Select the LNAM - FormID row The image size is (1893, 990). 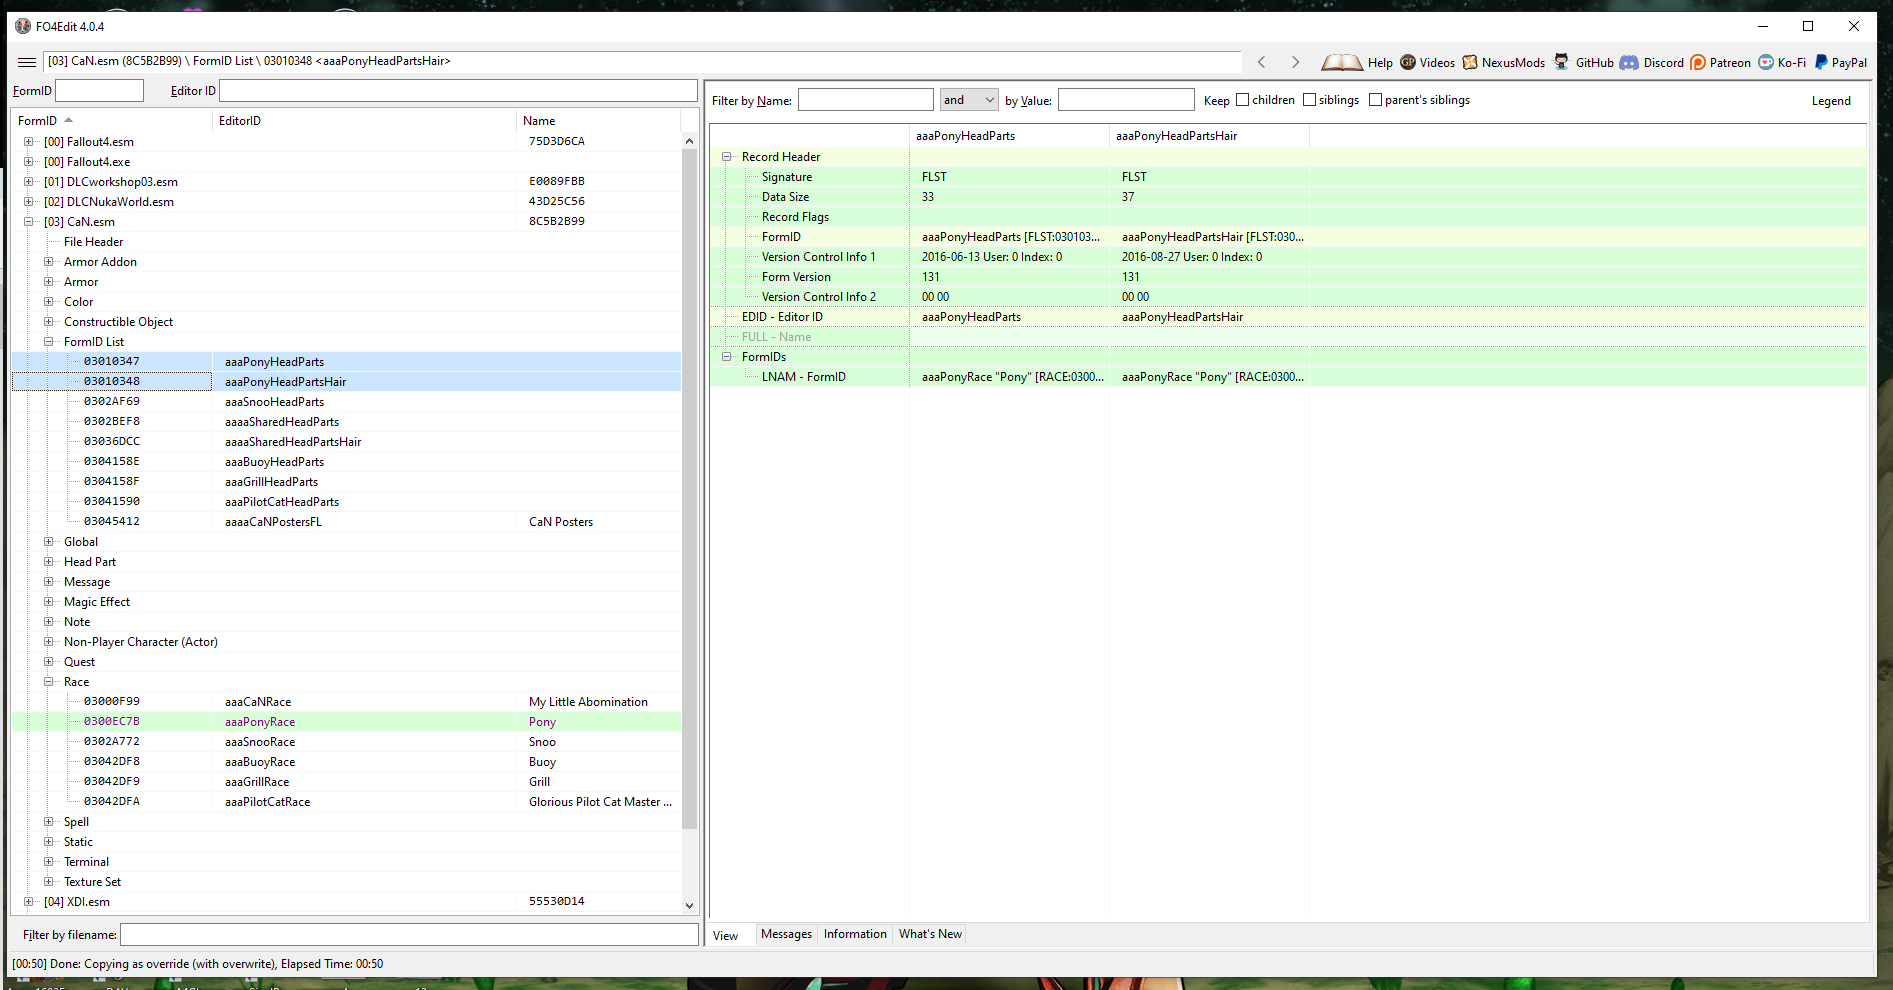(1288, 377)
